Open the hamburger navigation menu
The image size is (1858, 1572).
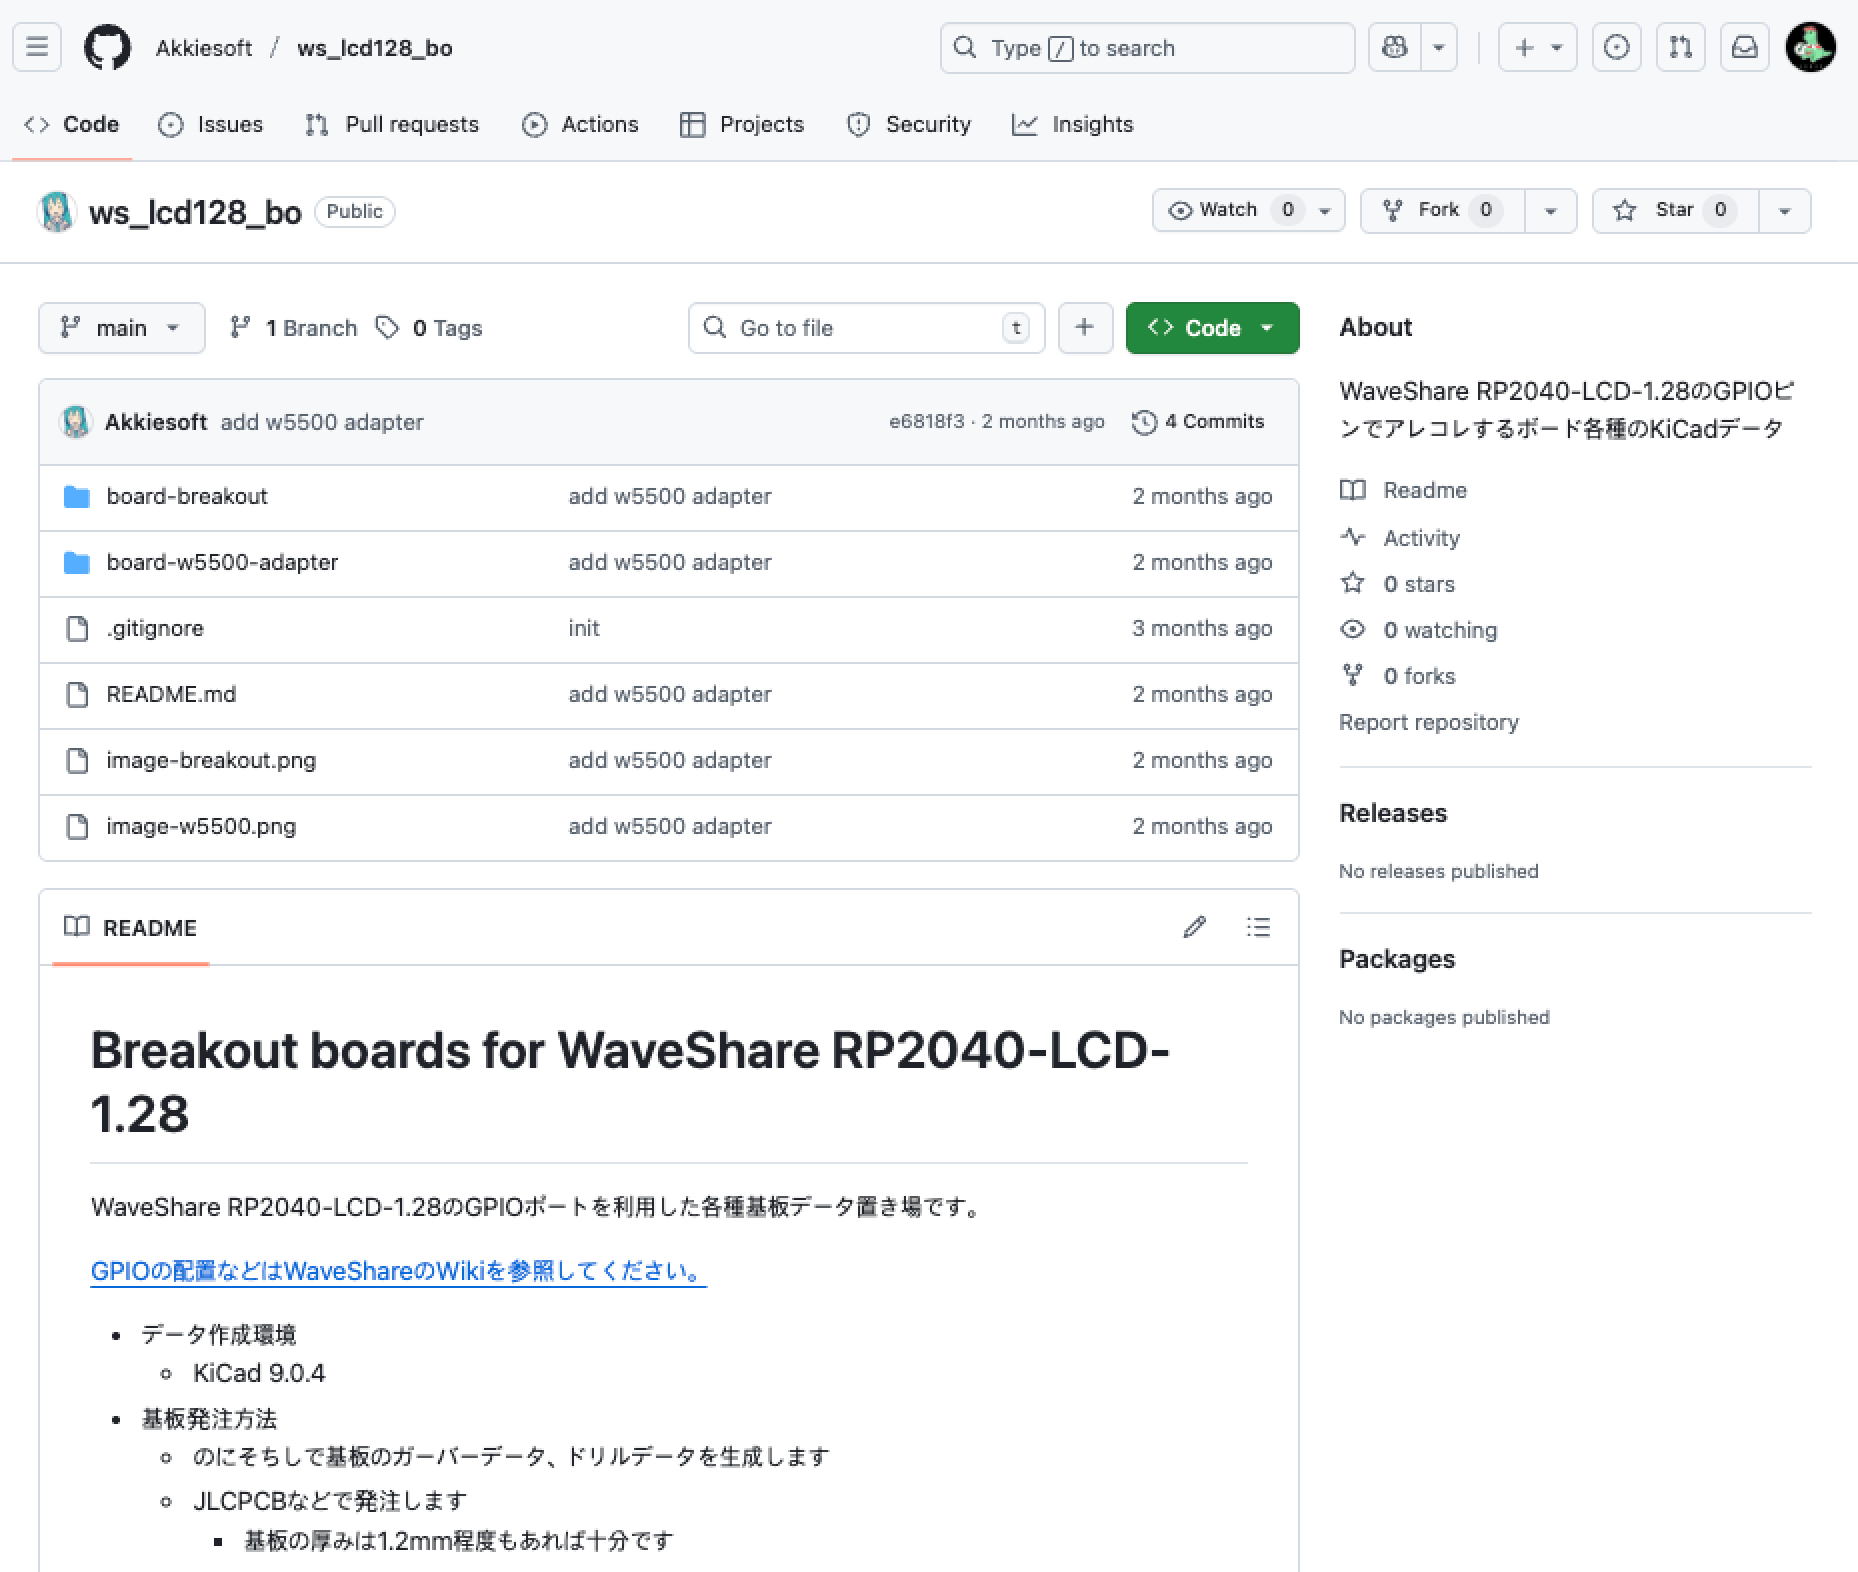tap(37, 48)
